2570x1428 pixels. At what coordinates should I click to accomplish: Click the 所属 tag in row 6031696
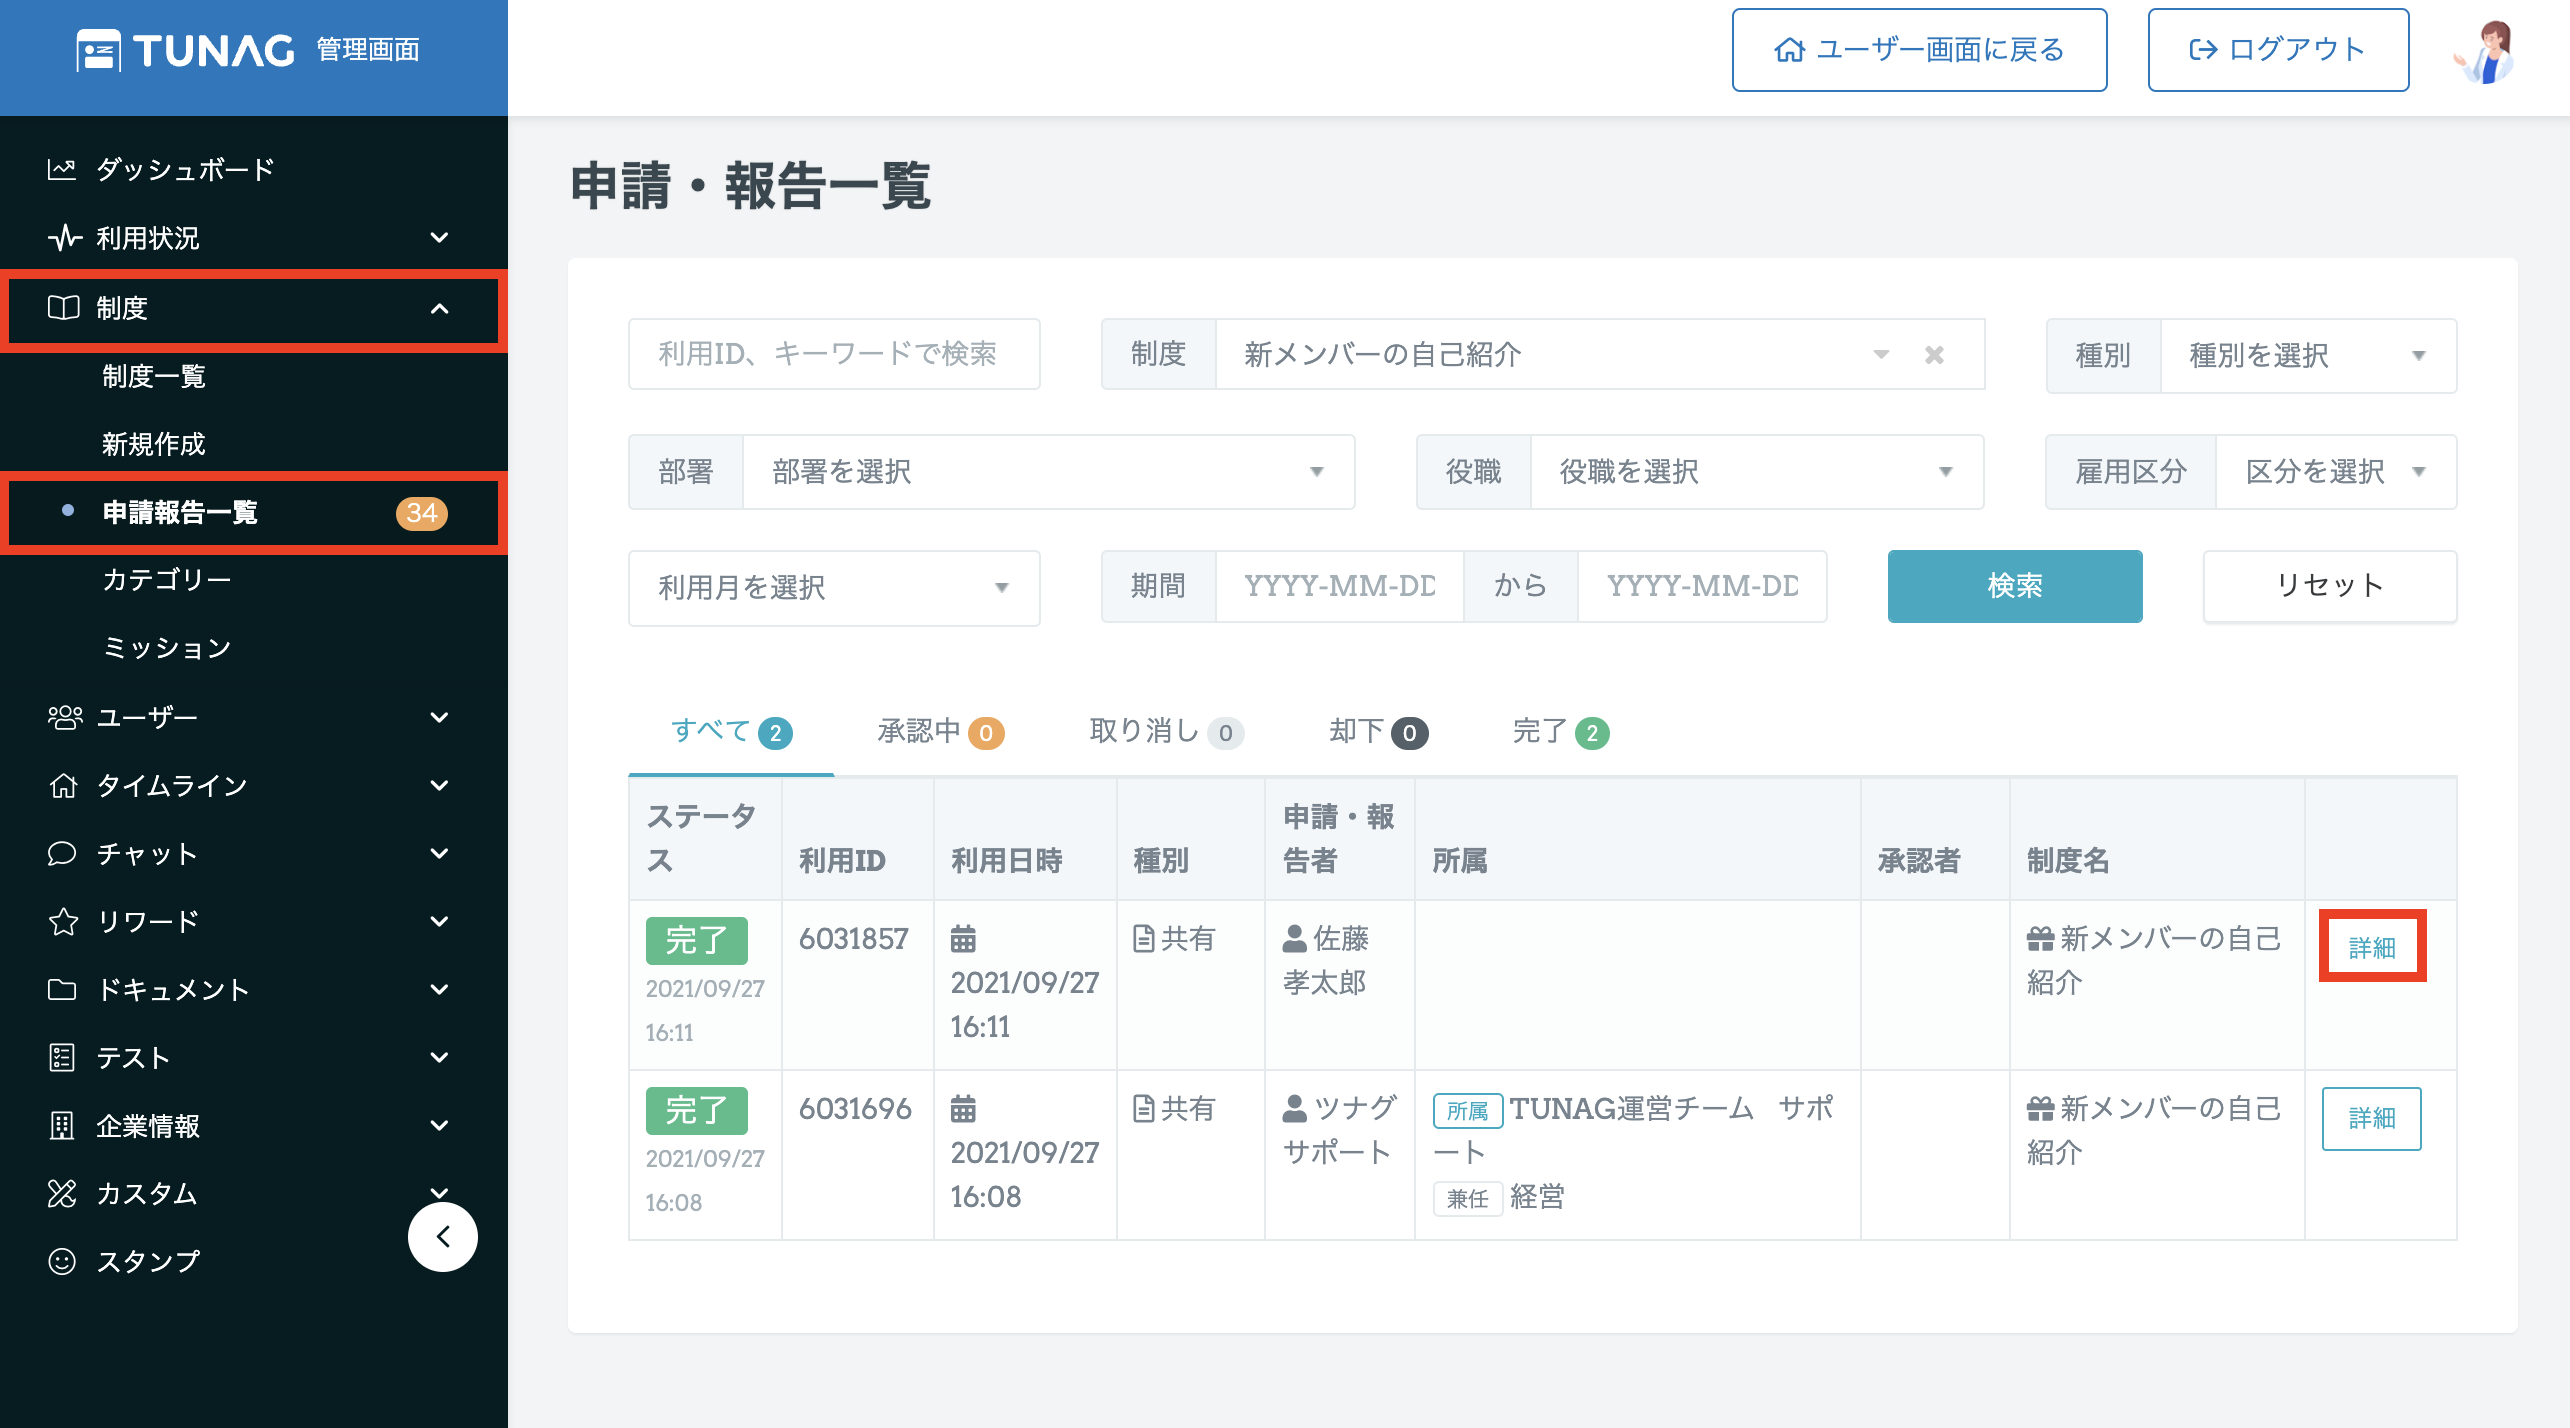pos(1467,1110)
